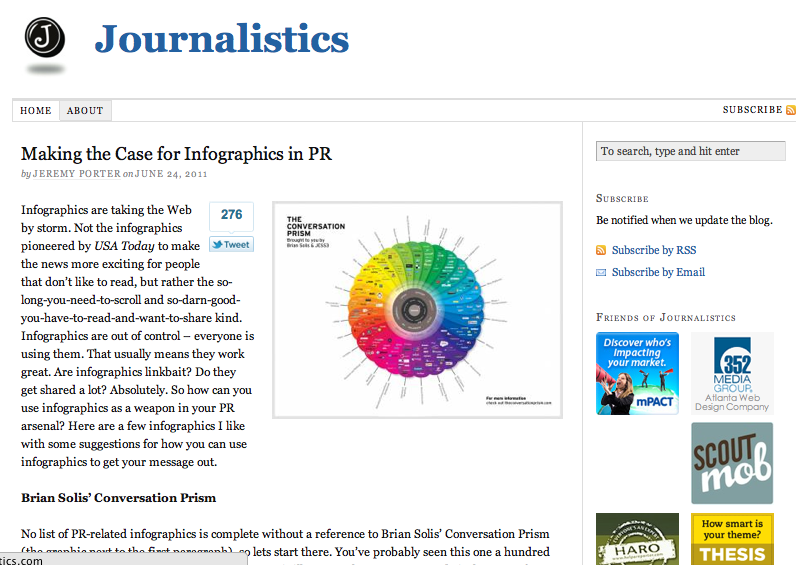Open author Jeremy Porter's link
The height and width of the screenshot is (565, 808).
coord(77,174)
